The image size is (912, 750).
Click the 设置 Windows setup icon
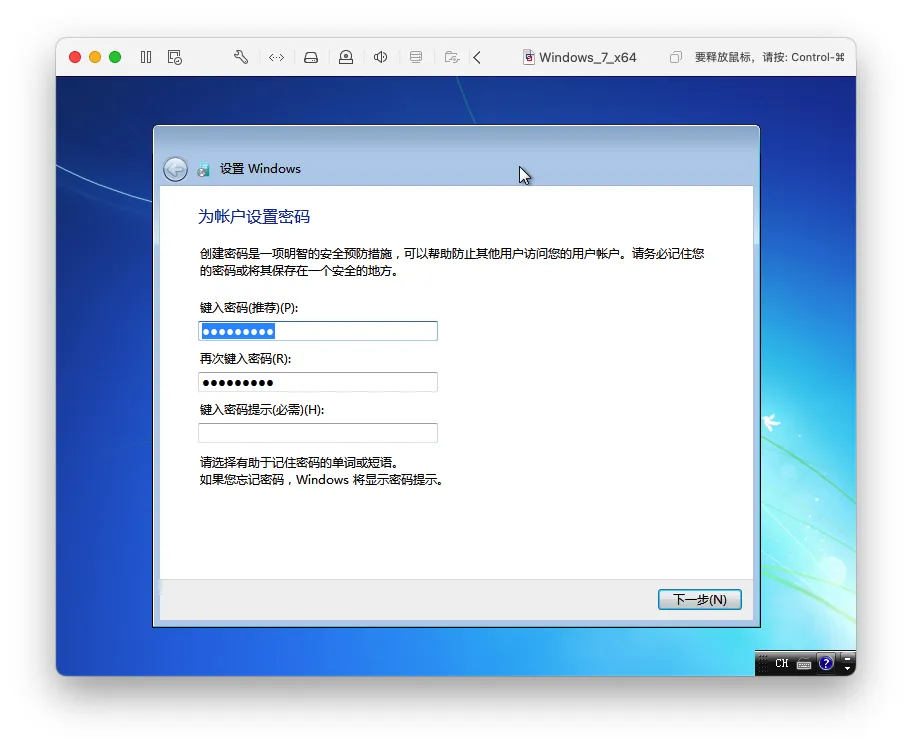point(203,169)
